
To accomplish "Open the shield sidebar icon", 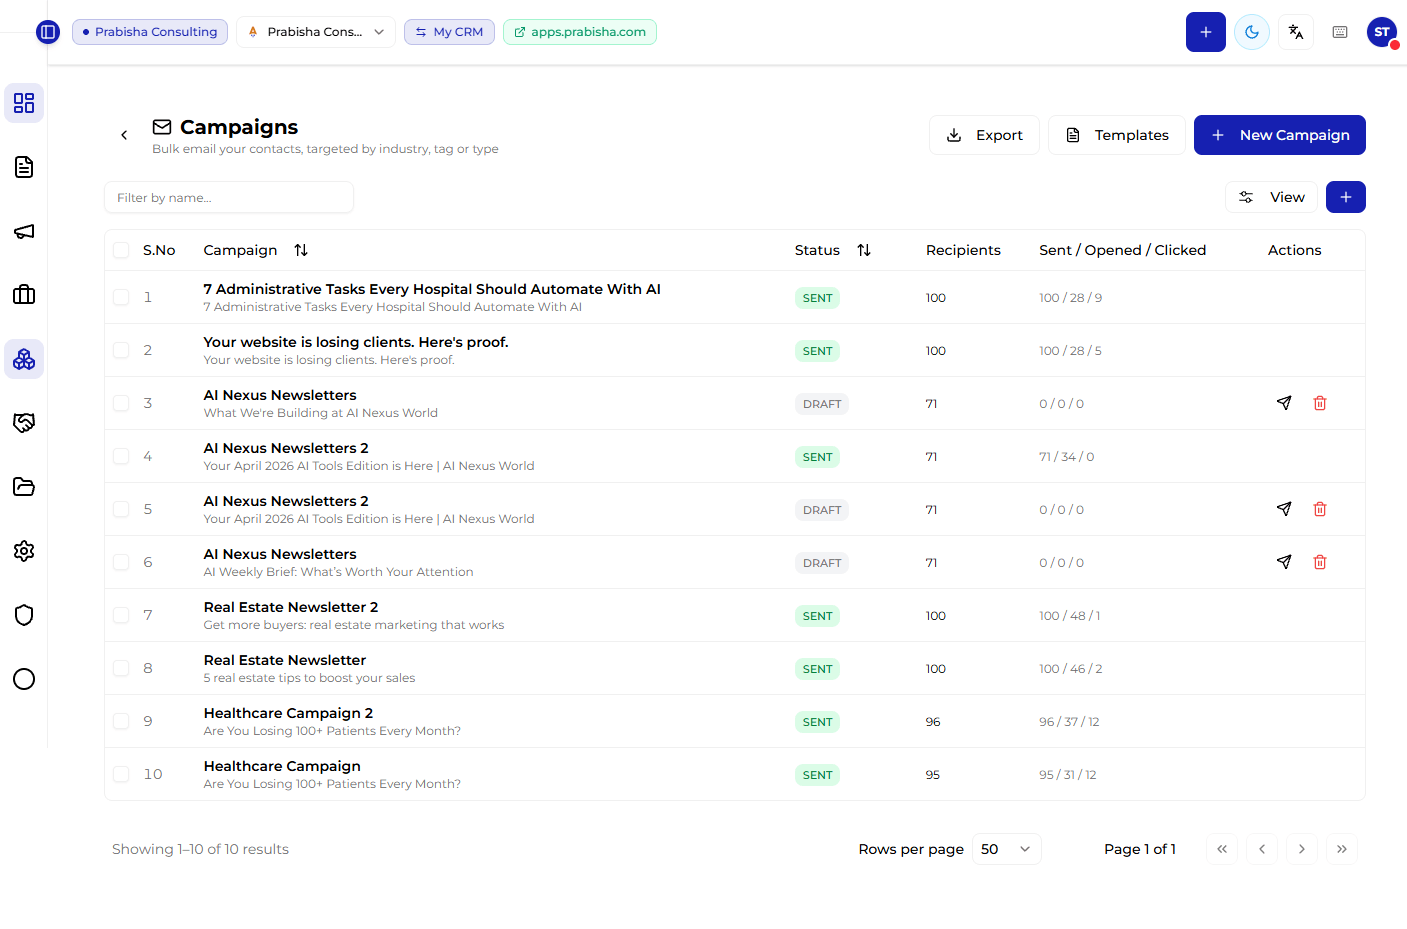I will pyautogui.click(x=24, y=615).
